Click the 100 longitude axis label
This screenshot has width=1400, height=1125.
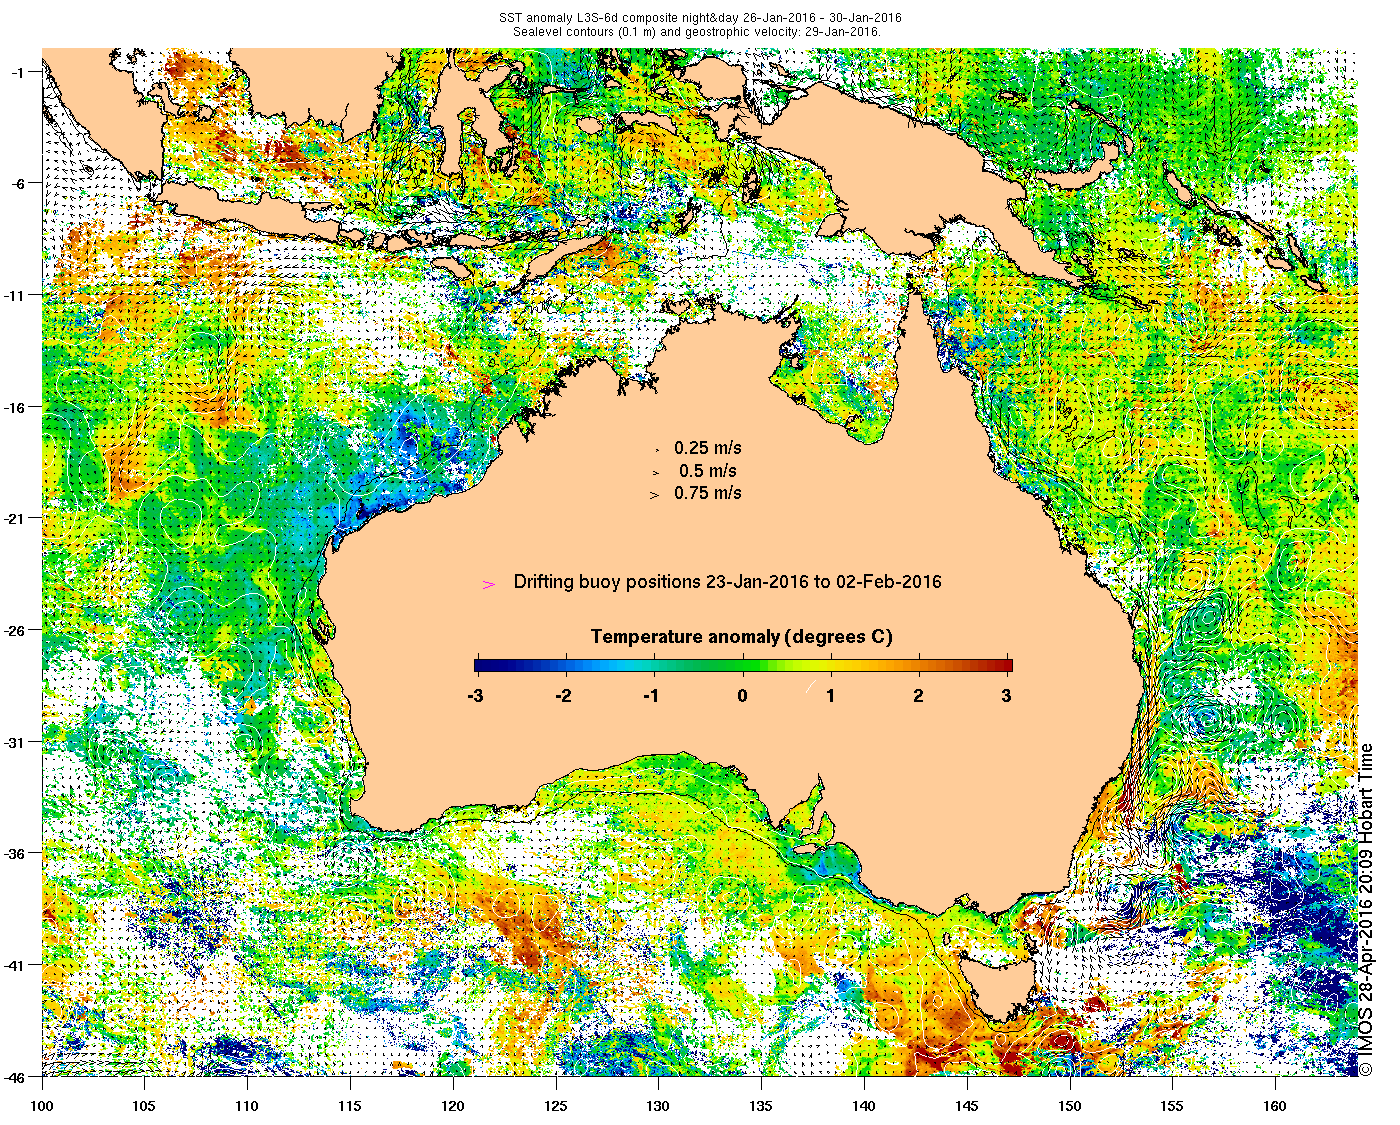42,1106
